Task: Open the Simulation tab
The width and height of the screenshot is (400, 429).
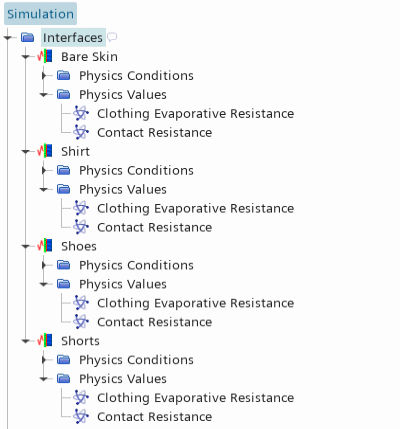Action: (x=40, y=14)
